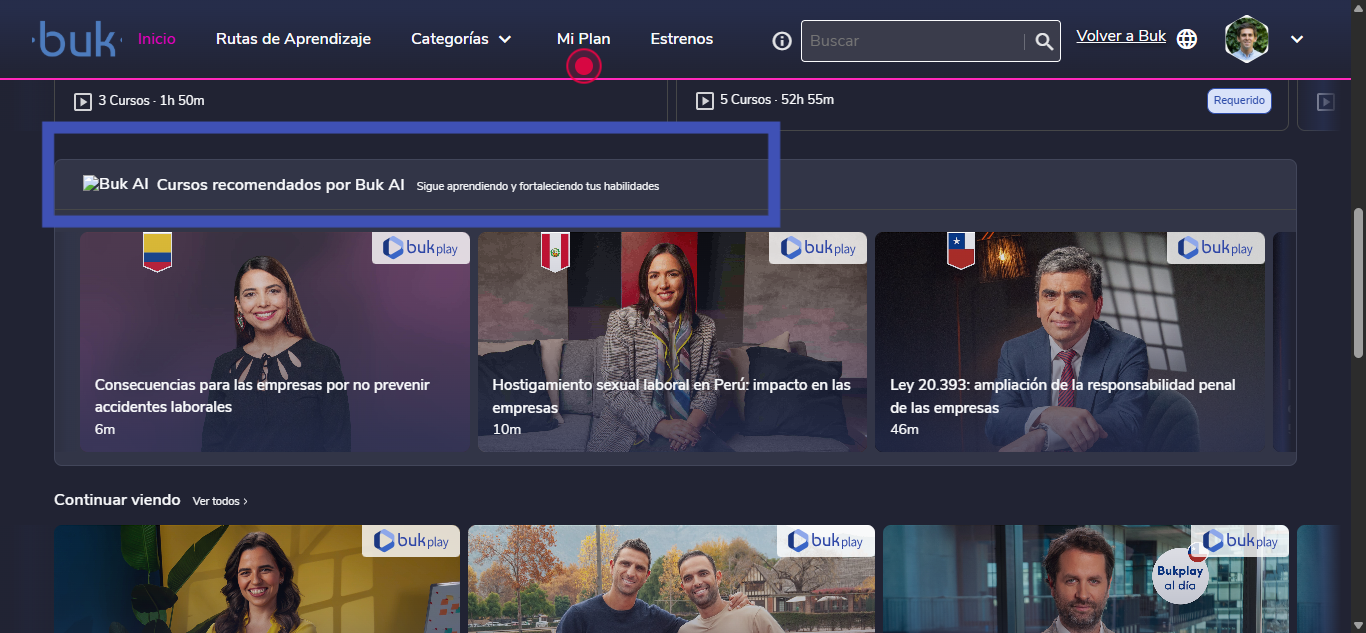This screenshot has width=1366, height=633.
Task: Open Rutas de Aprendizaje menu item
Action: [293, 39]
